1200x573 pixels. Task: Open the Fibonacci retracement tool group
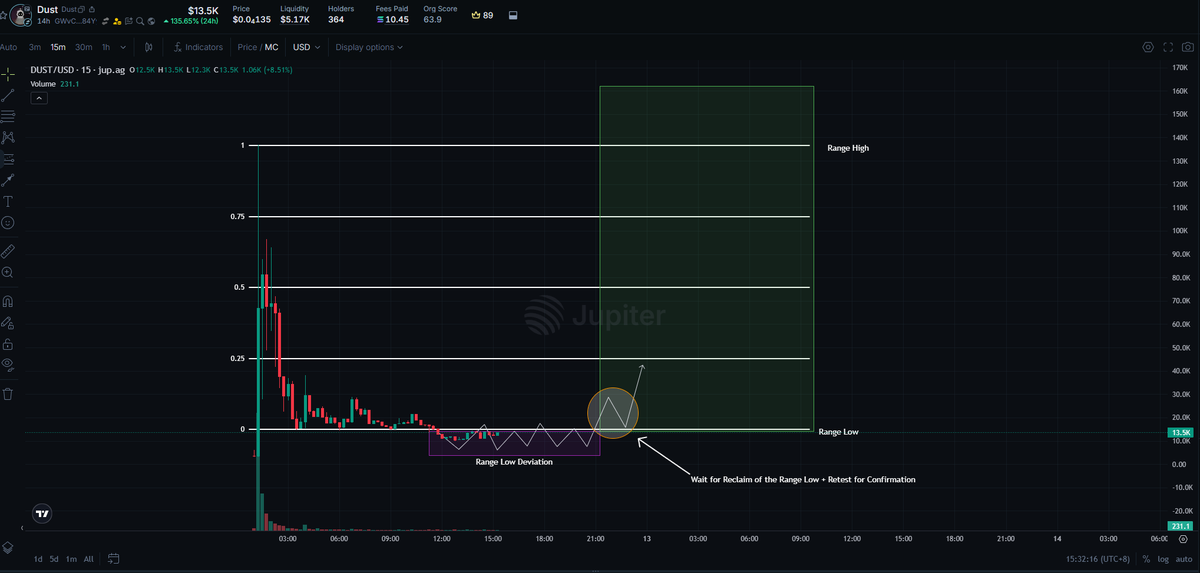tap(8, 116)
